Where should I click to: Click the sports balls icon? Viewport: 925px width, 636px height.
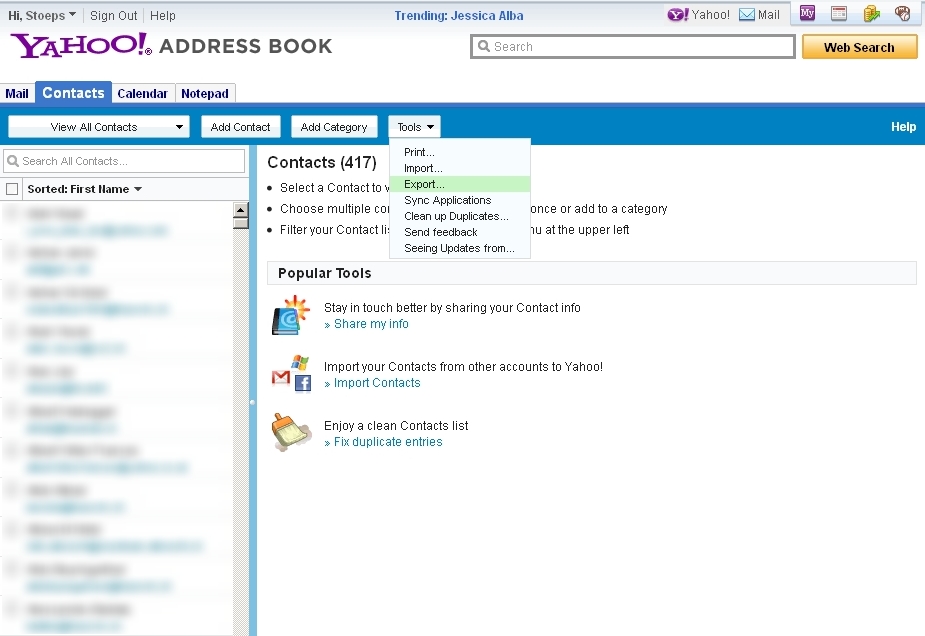(903, 14)
